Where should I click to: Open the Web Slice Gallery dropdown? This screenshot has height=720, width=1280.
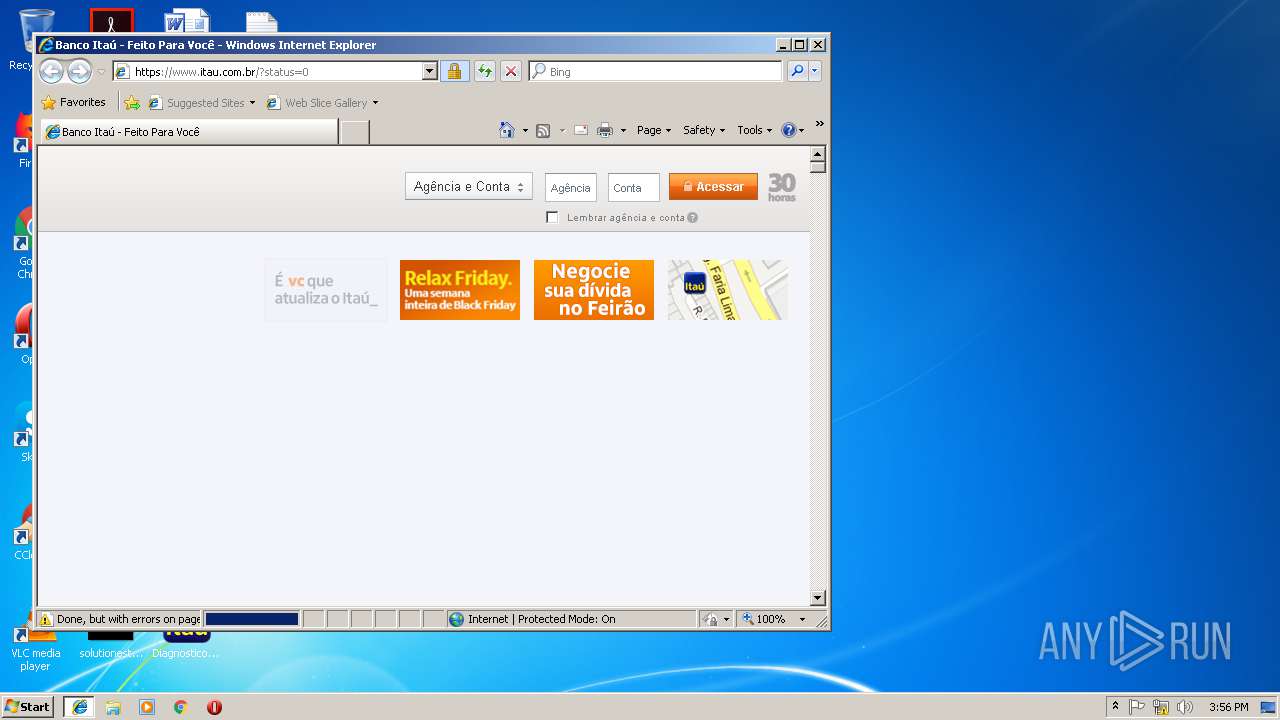[x=375, y=103]
